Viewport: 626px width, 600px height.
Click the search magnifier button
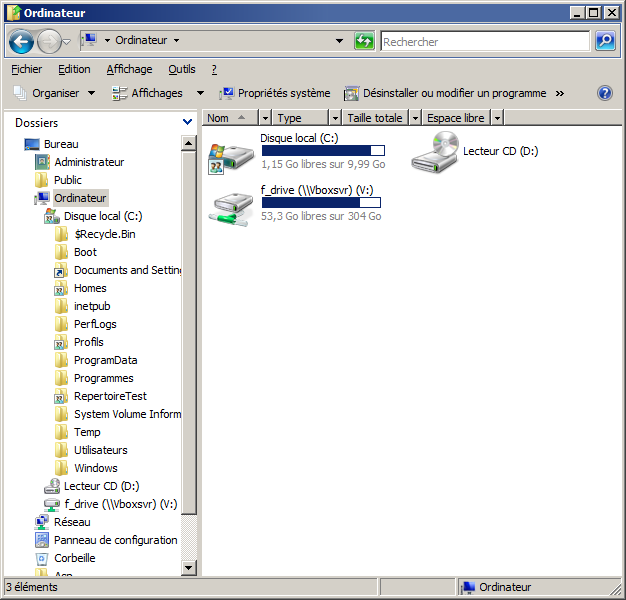[605, 41]
